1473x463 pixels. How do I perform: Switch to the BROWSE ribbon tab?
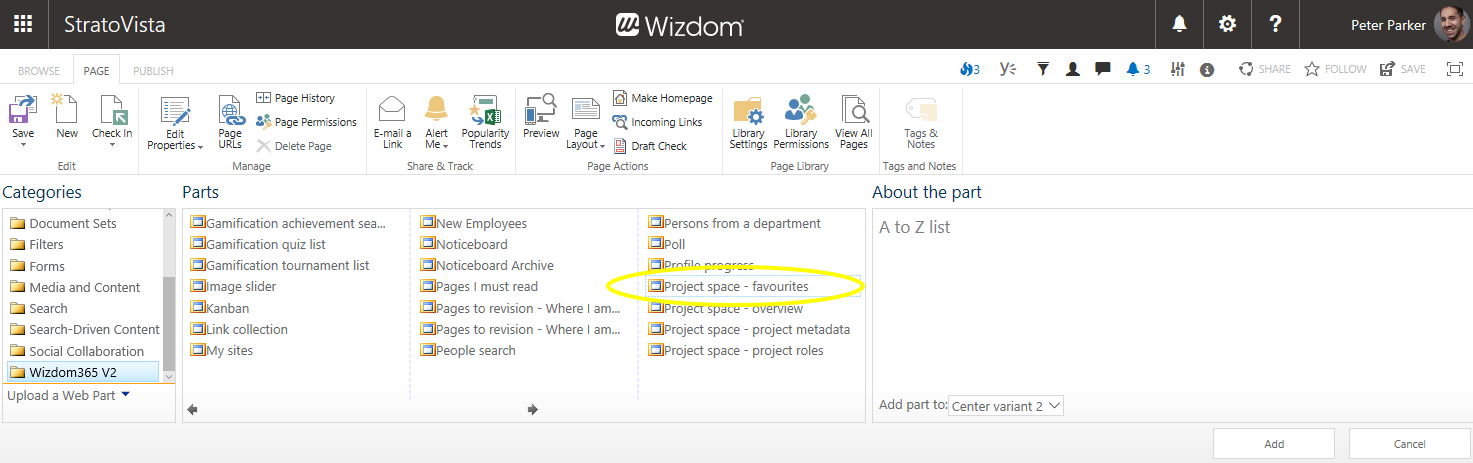pyautogui.click(x=39, y=71)
